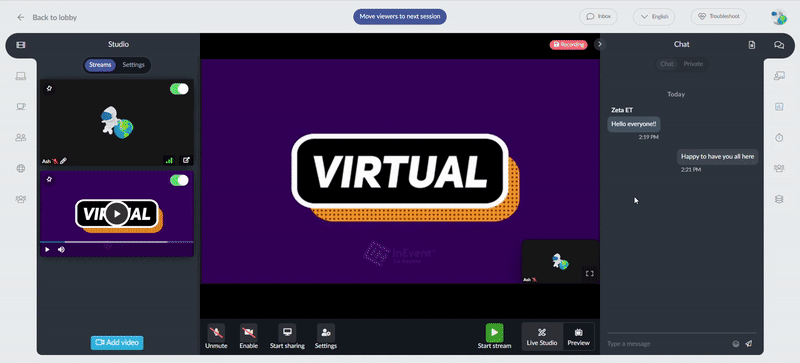Open the Troubleshoot button
Screen dimensions: 800x363
click(718, 16)
